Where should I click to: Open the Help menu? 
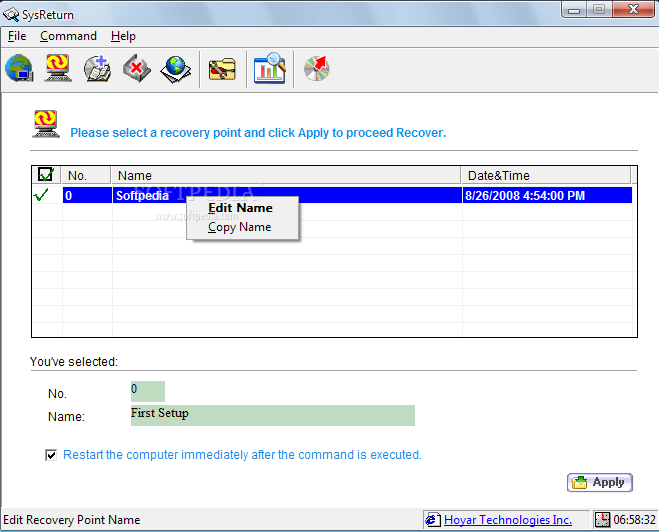[x=123, y=36]
